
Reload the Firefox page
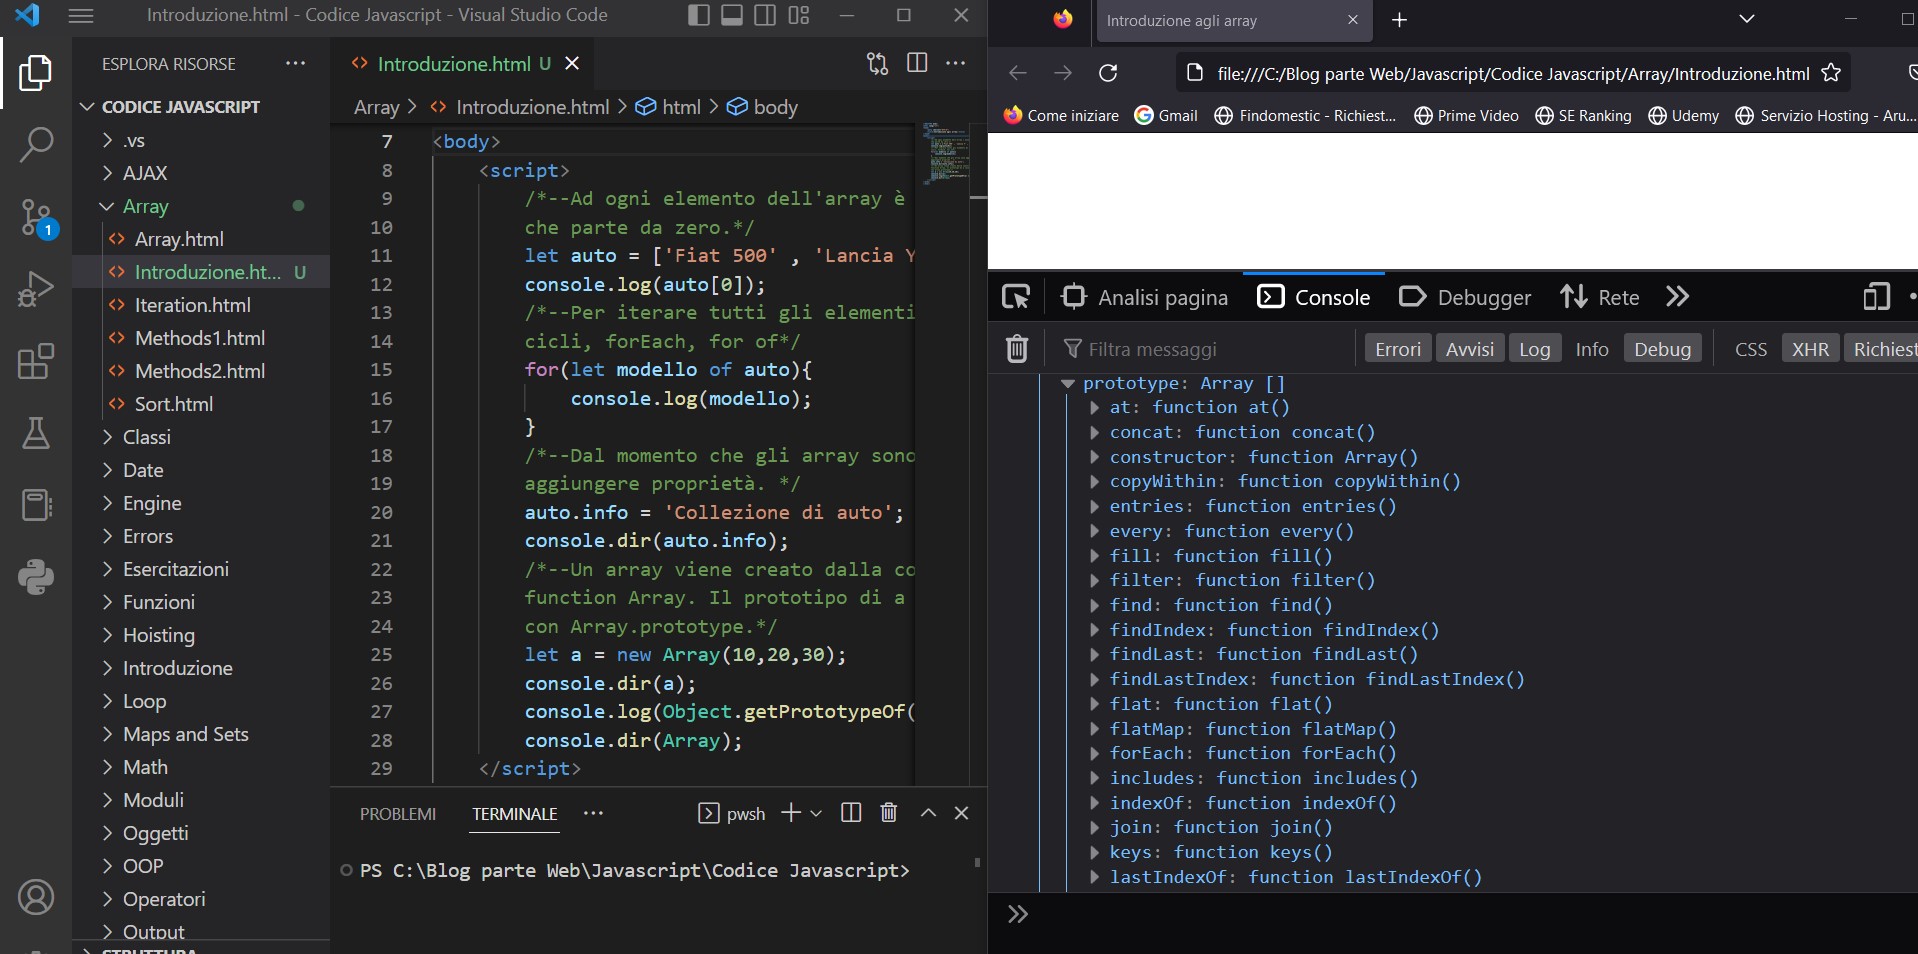1108,73
